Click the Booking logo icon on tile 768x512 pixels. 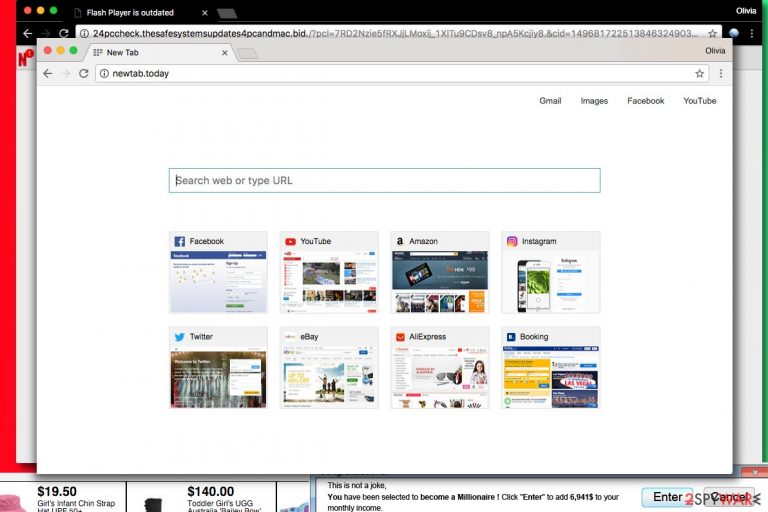[x=511, y=337]
